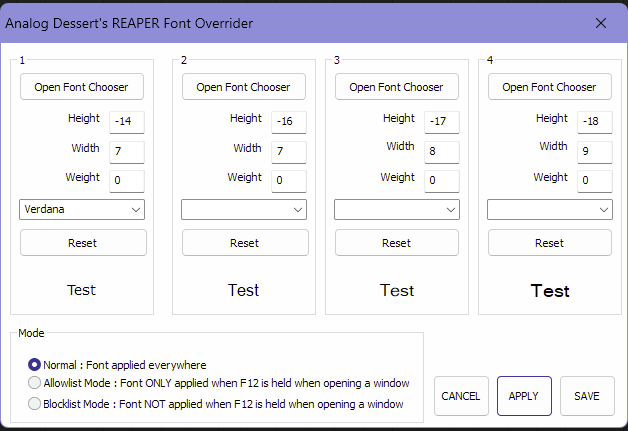
Task: Open Font Chooser for font slot 3
Action: [x=397, y=87]
